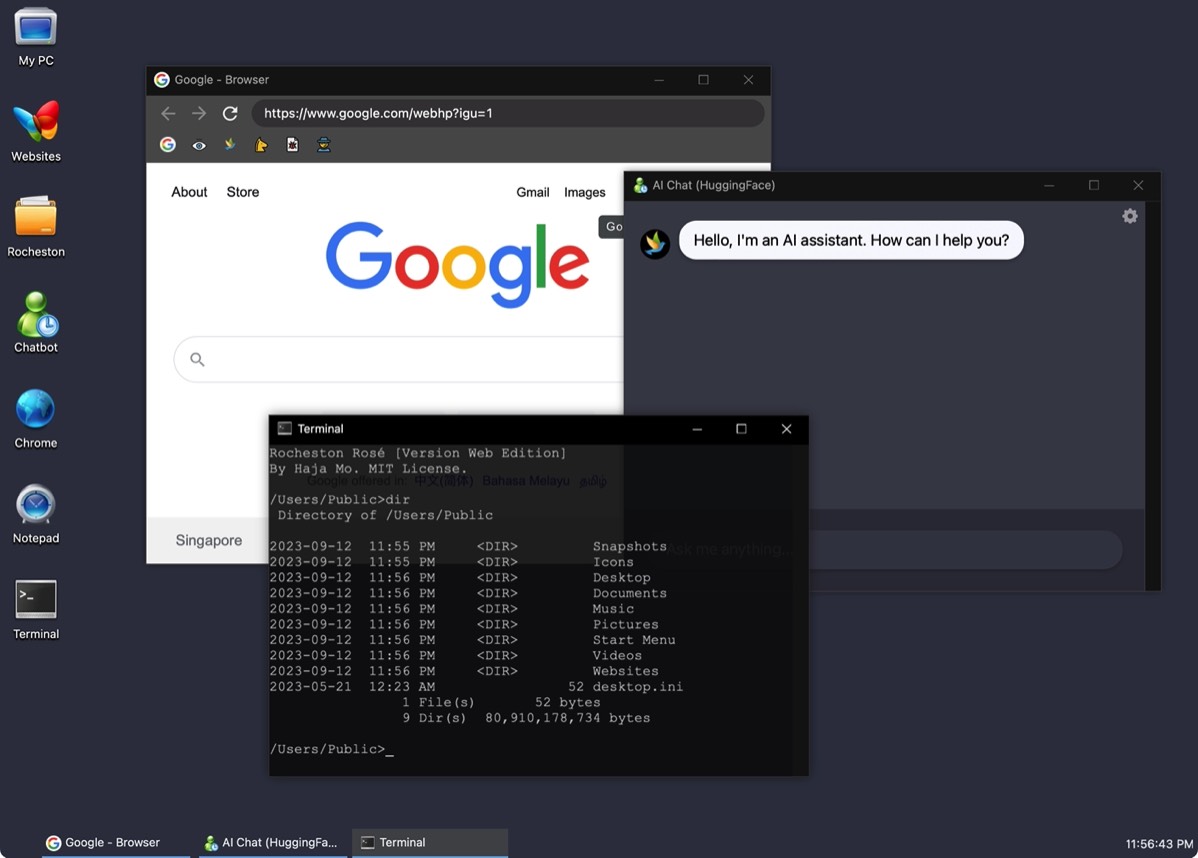Screen dimensions: 1198x858
Task: Reload the page in the browser
Action: coord(230,113)
